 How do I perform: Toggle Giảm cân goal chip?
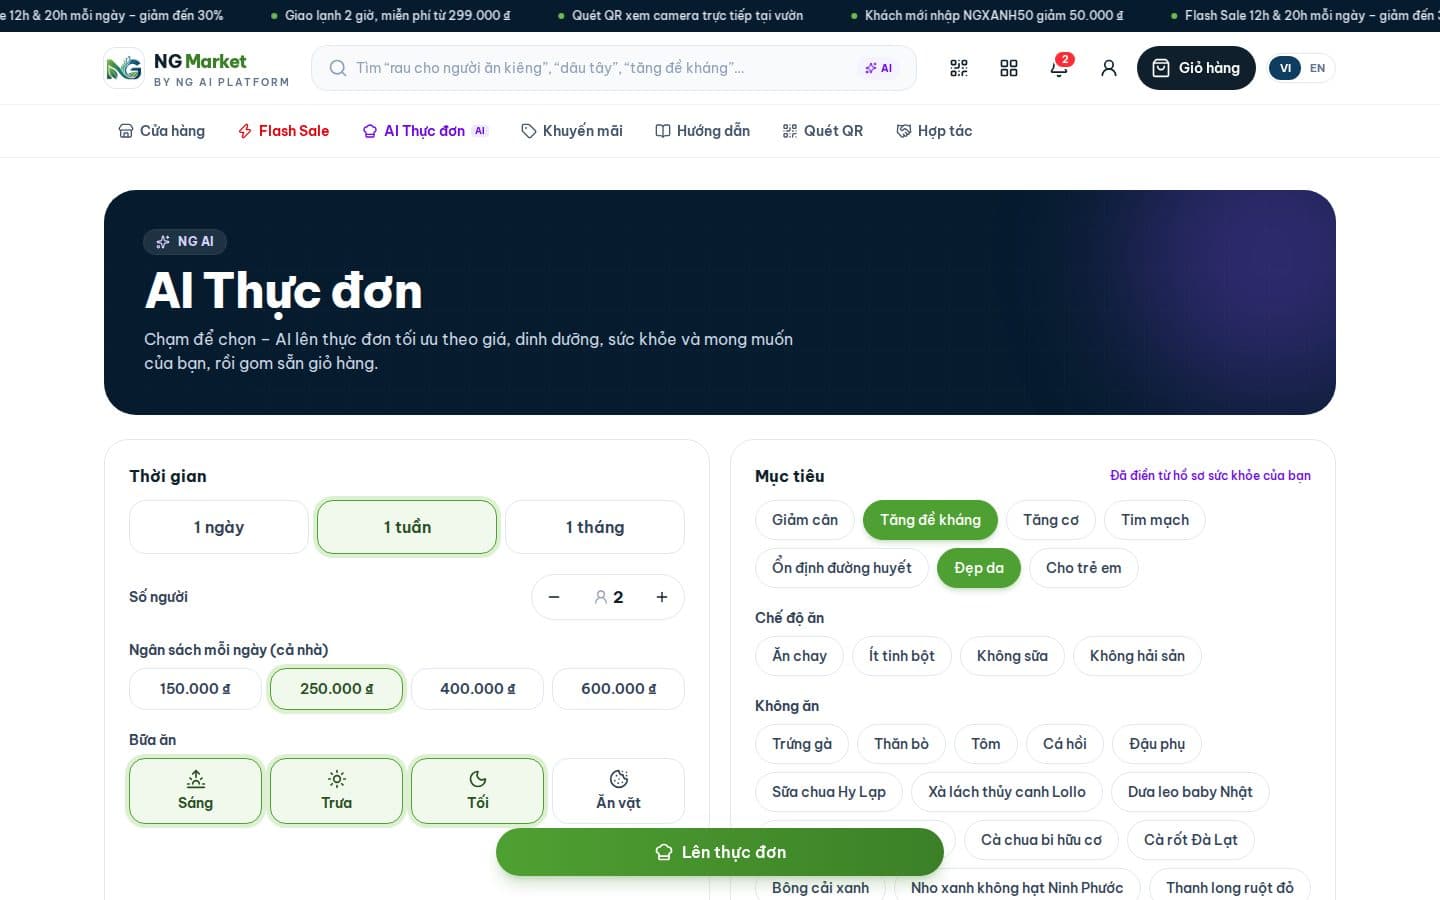805,520
